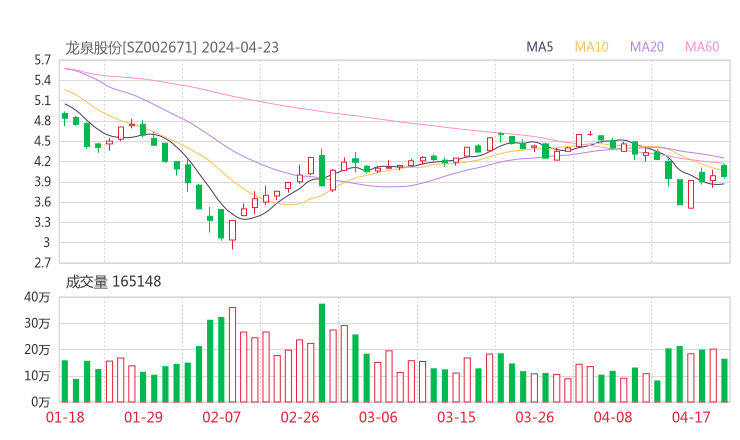740x440 pixels.
Task: Click the 3.6 price axis label
Action: point(42,203)
